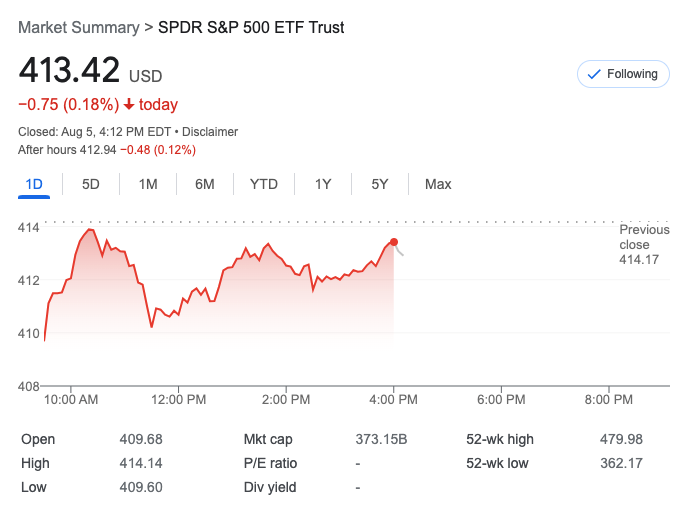Screen dimensions: 698x509
Task: Select the 1Y range tab
Action: [323, 184]
